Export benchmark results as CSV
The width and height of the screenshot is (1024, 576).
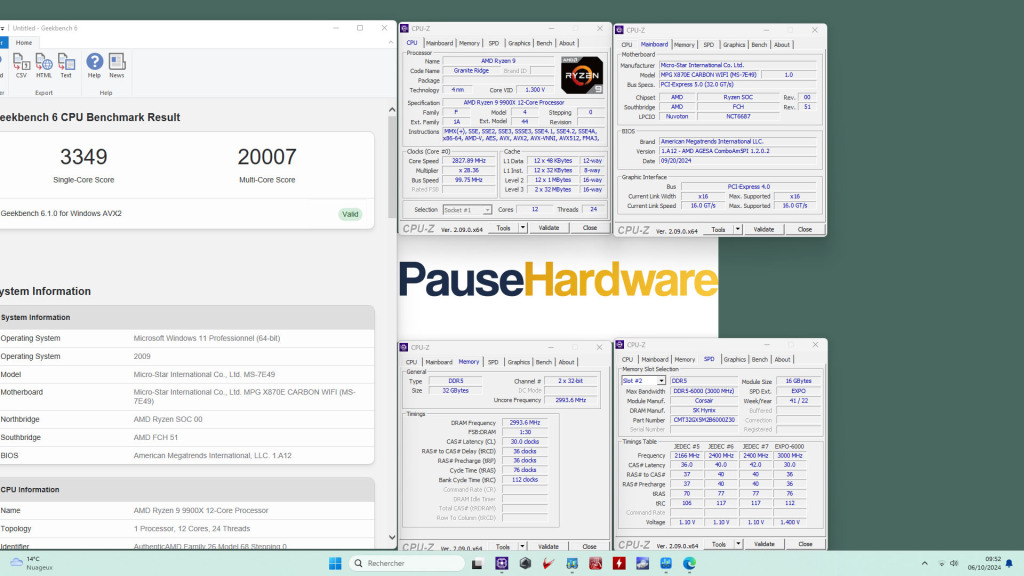pyautogui.click(x=20, y=66)
